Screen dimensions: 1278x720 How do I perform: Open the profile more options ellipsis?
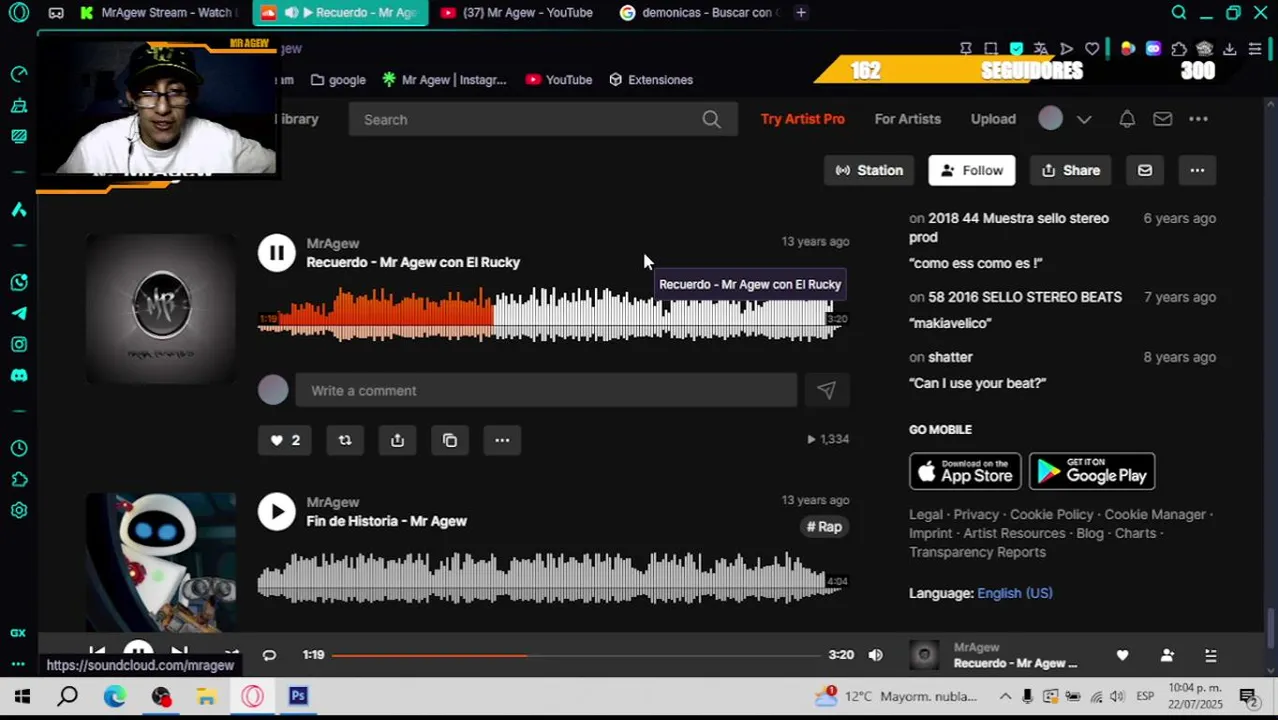pyautogui.click(x=1197, y=170)
